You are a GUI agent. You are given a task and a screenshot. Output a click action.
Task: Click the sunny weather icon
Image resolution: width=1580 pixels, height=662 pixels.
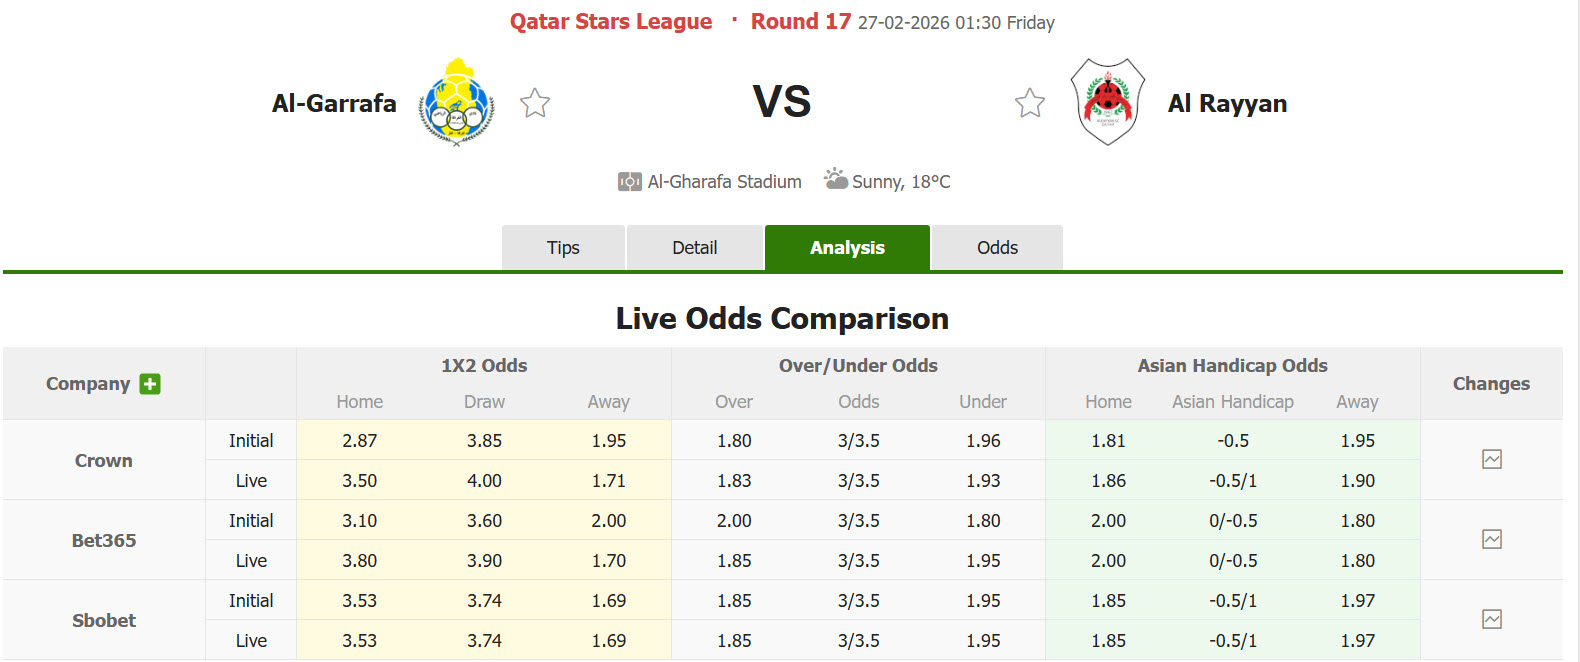[834, 180]
